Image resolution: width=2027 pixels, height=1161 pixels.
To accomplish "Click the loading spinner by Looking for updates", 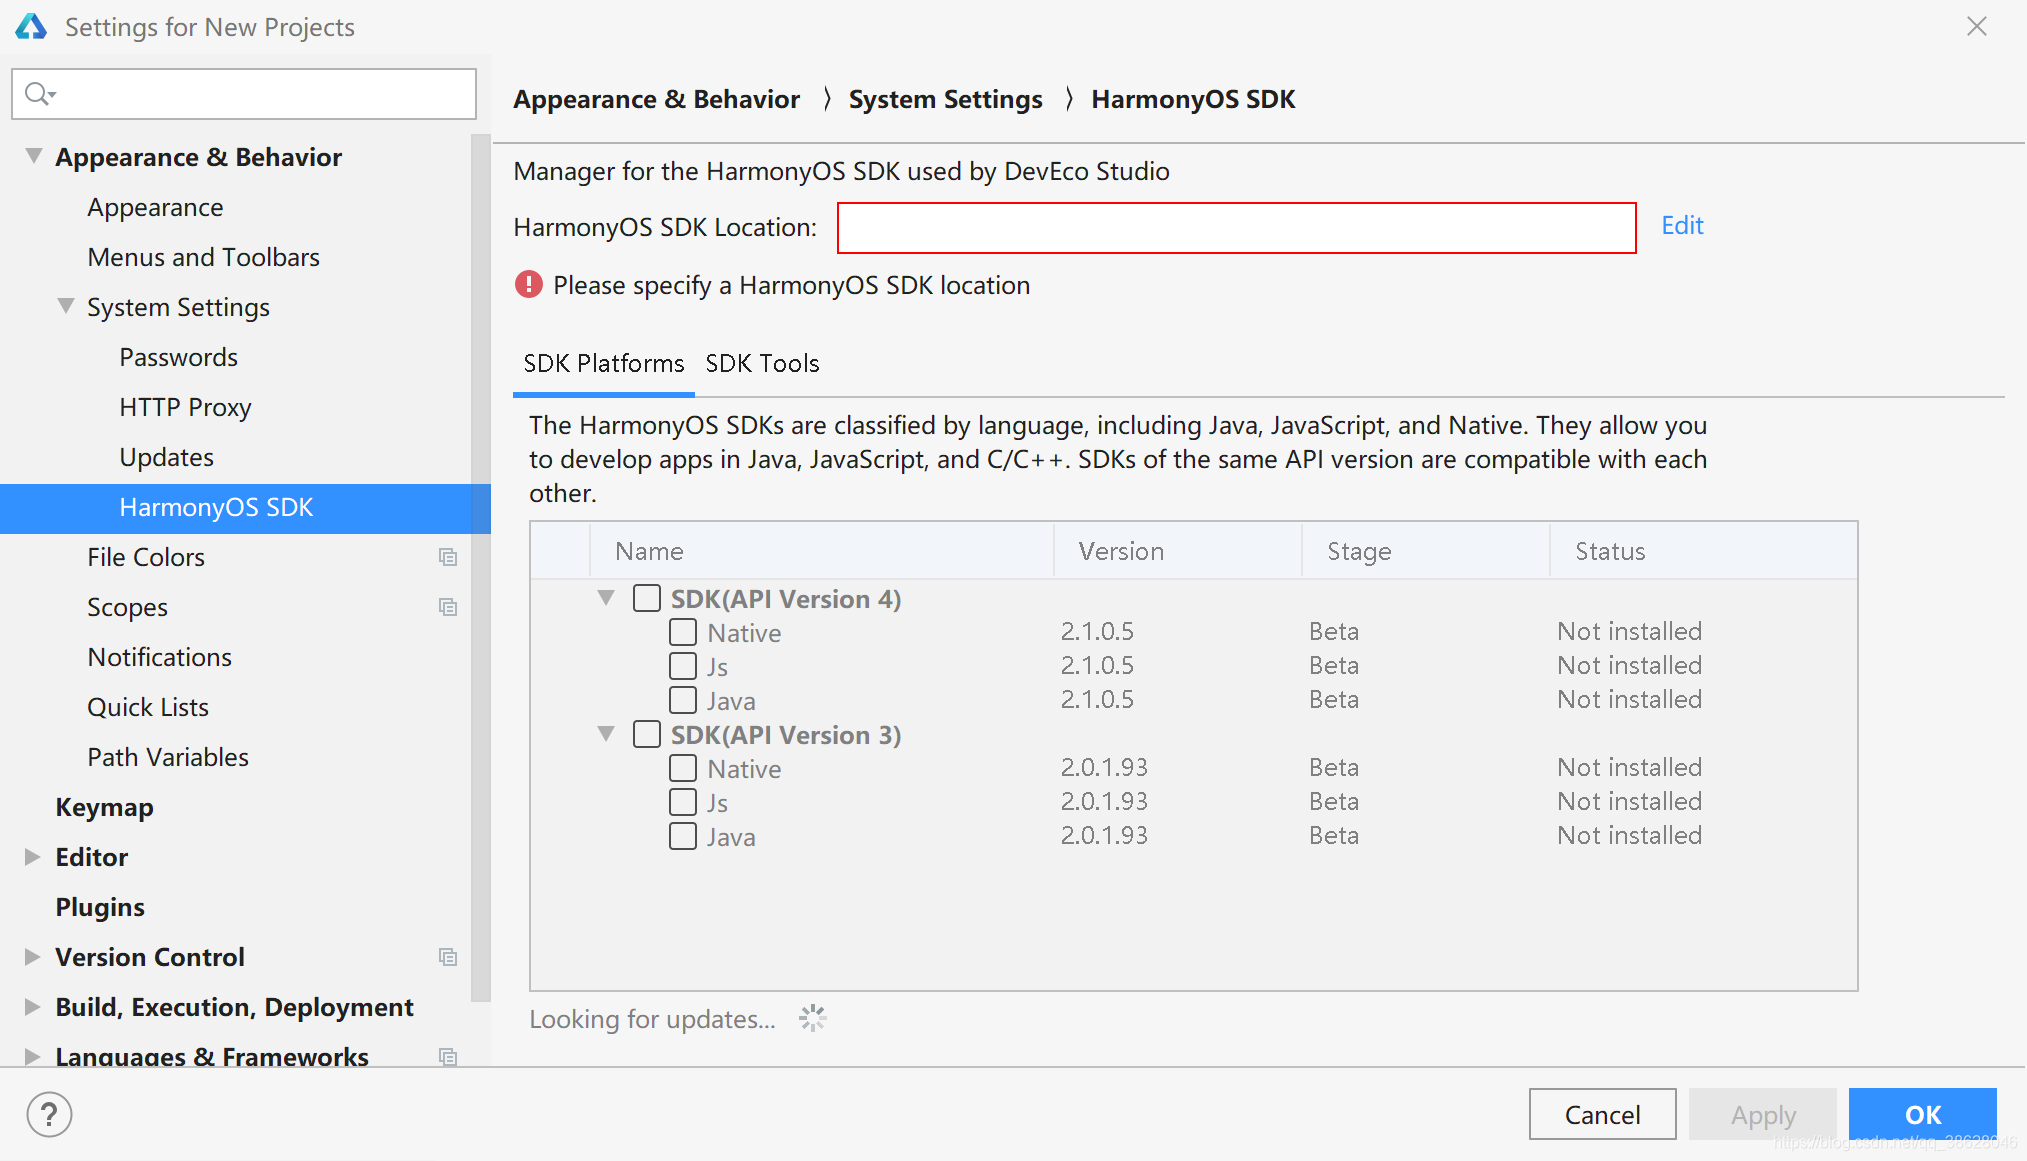I will point(812,1019).
